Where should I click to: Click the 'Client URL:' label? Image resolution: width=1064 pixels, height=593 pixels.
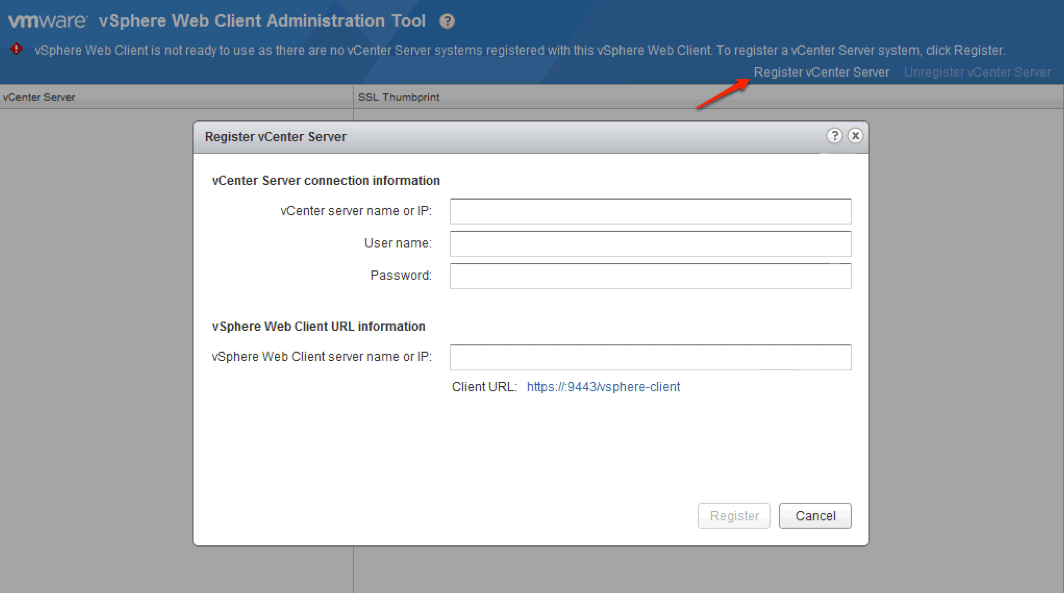click(x=484, y=387)
